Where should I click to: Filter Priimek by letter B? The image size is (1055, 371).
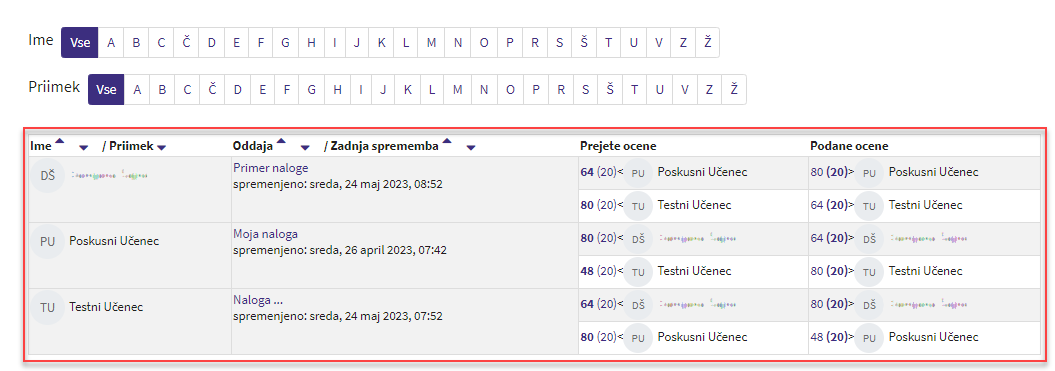(x=162, y=90)
